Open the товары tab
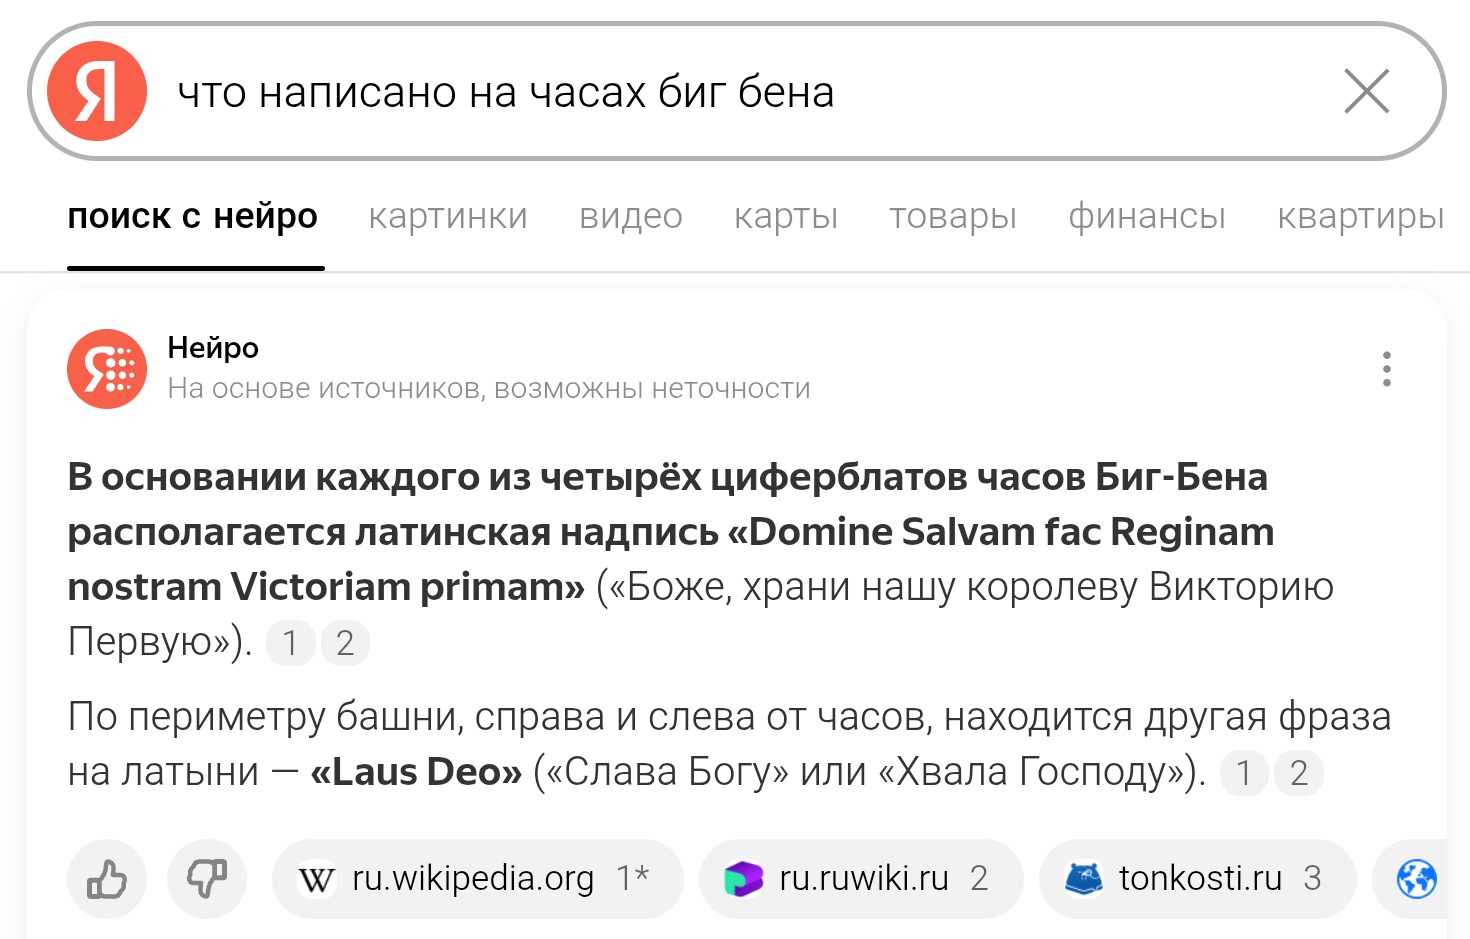The image size is (1470, 939). 953,216
